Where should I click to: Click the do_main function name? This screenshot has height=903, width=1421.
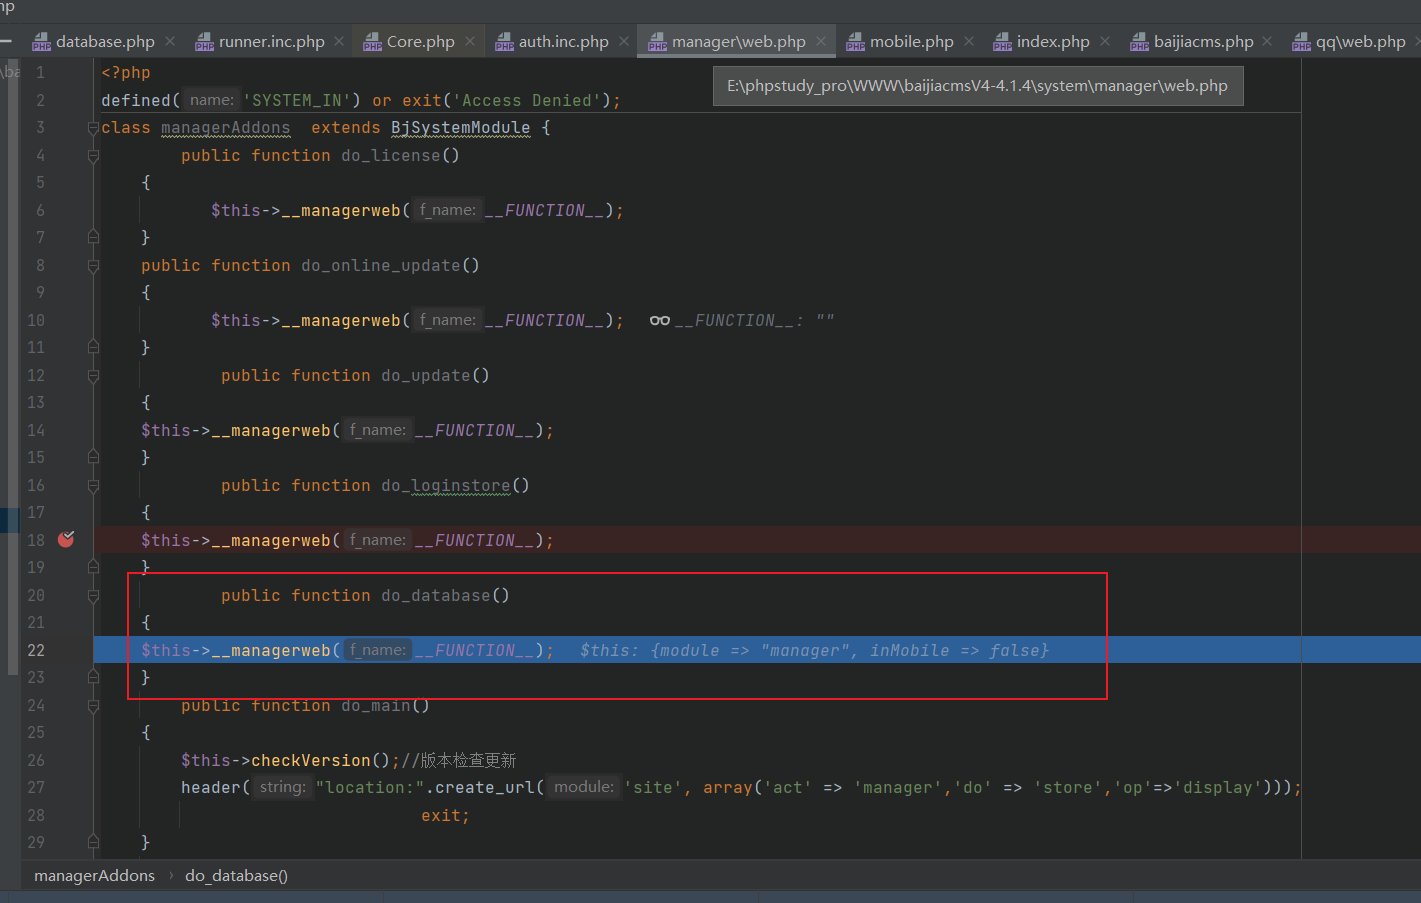click(x=376, y=705)
